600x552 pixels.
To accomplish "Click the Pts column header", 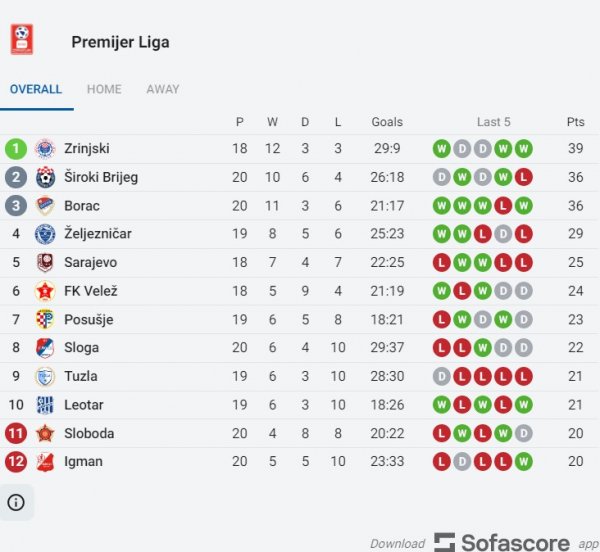I will point(575,122).
